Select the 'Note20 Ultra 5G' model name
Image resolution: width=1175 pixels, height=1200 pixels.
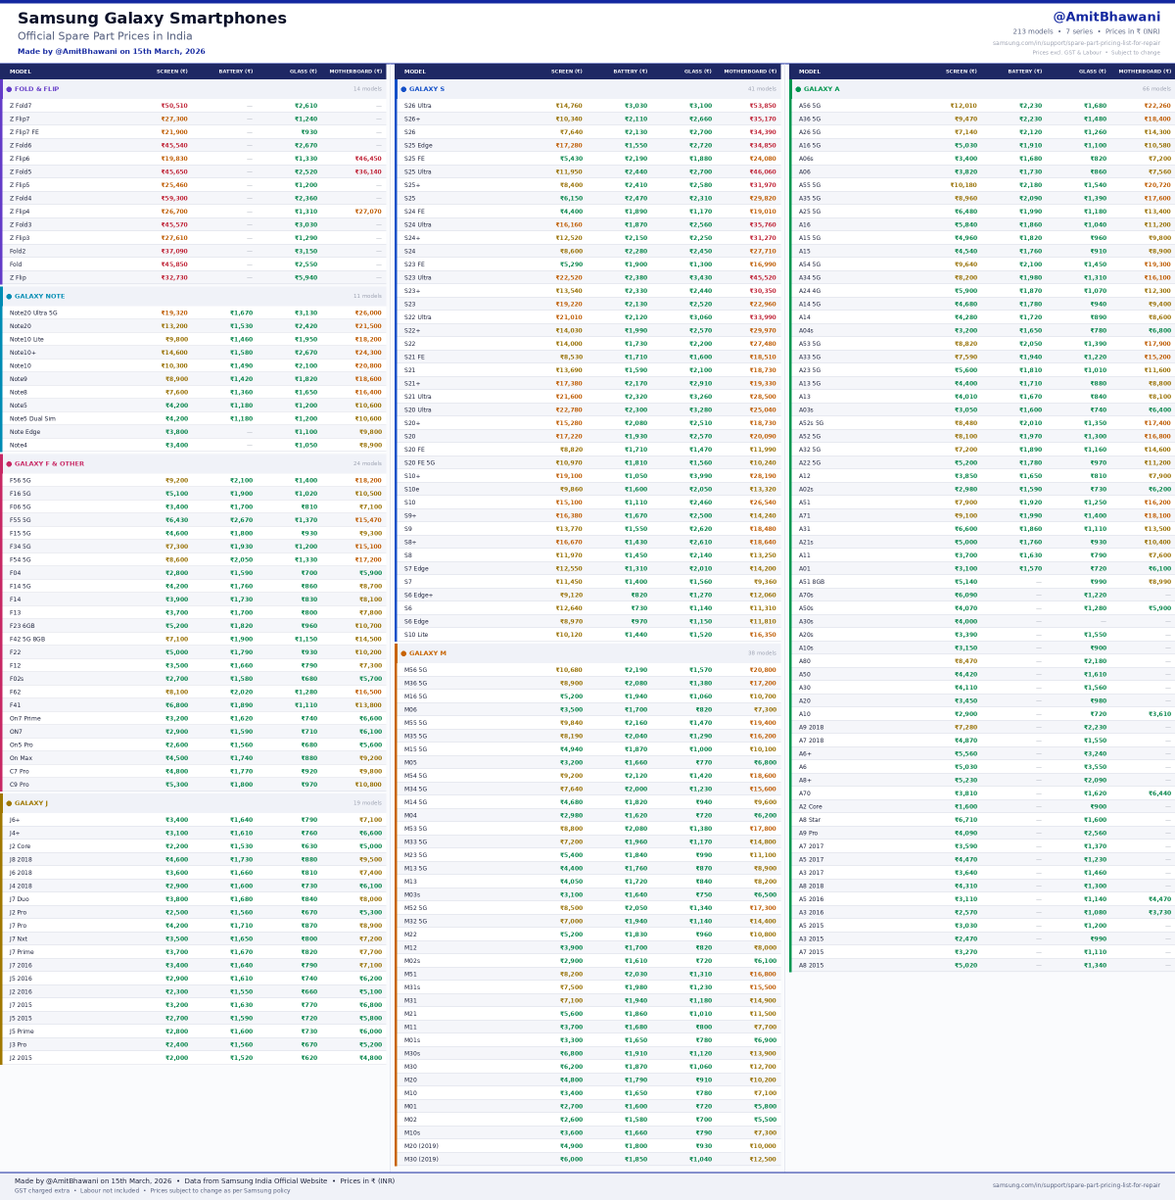click(33, 313)
